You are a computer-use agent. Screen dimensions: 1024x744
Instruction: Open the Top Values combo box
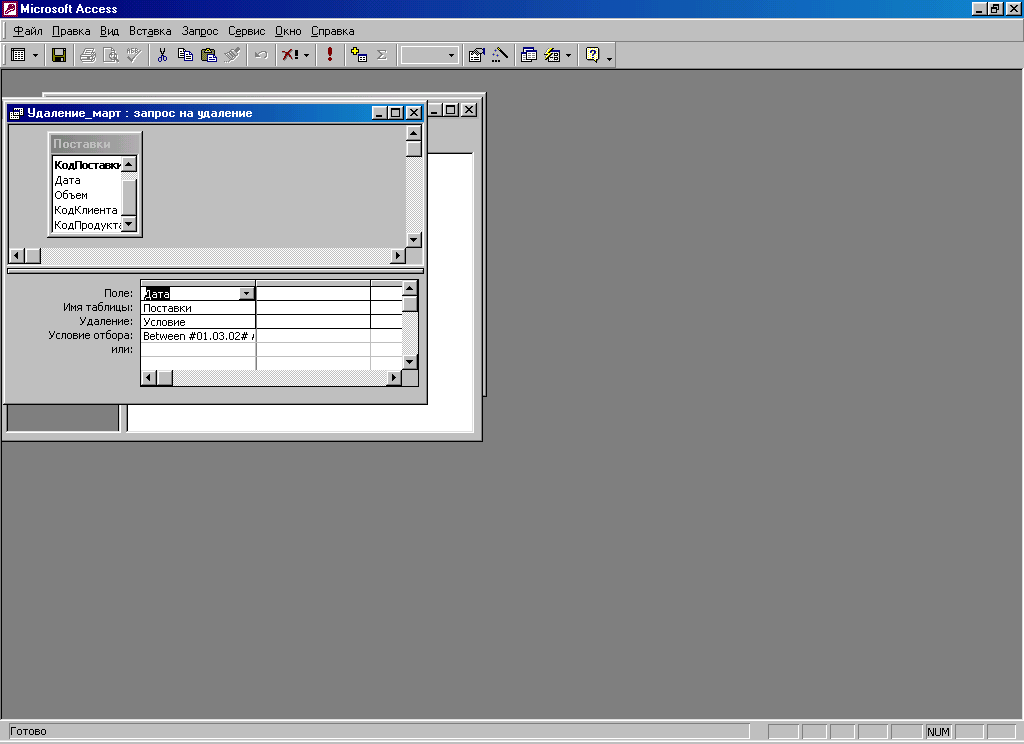pos(451,56)
